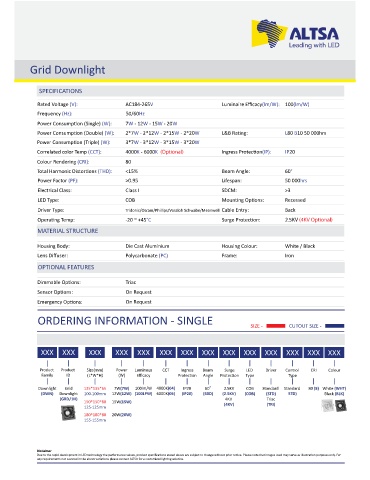Click the white downlight thumbnail under Colour
The height and width of the screenshot is (480, 370).
(328, 405)
